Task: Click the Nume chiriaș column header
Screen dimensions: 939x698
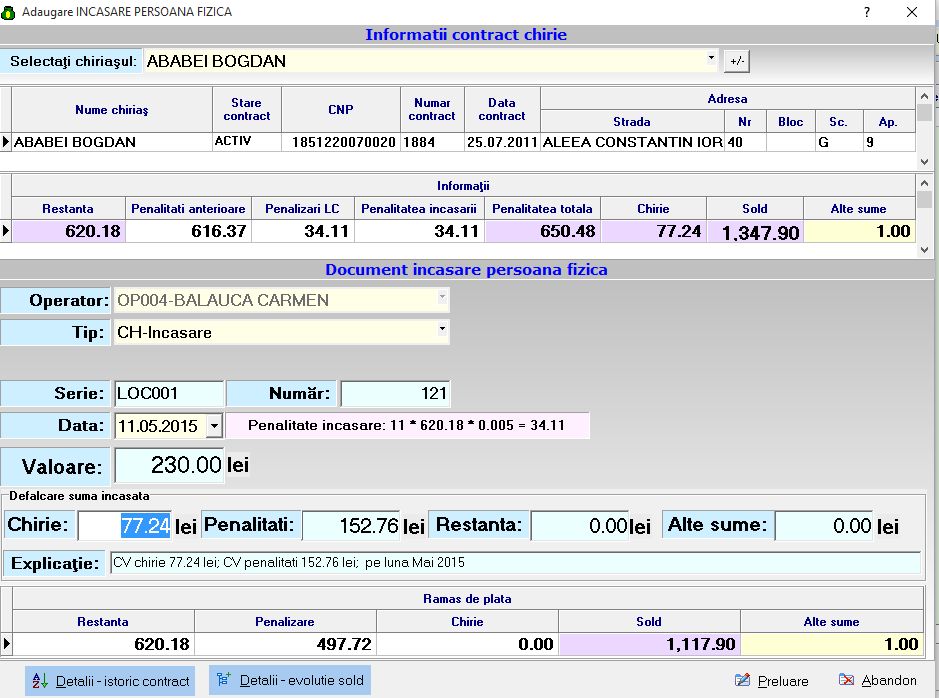Action: point(111,110)
